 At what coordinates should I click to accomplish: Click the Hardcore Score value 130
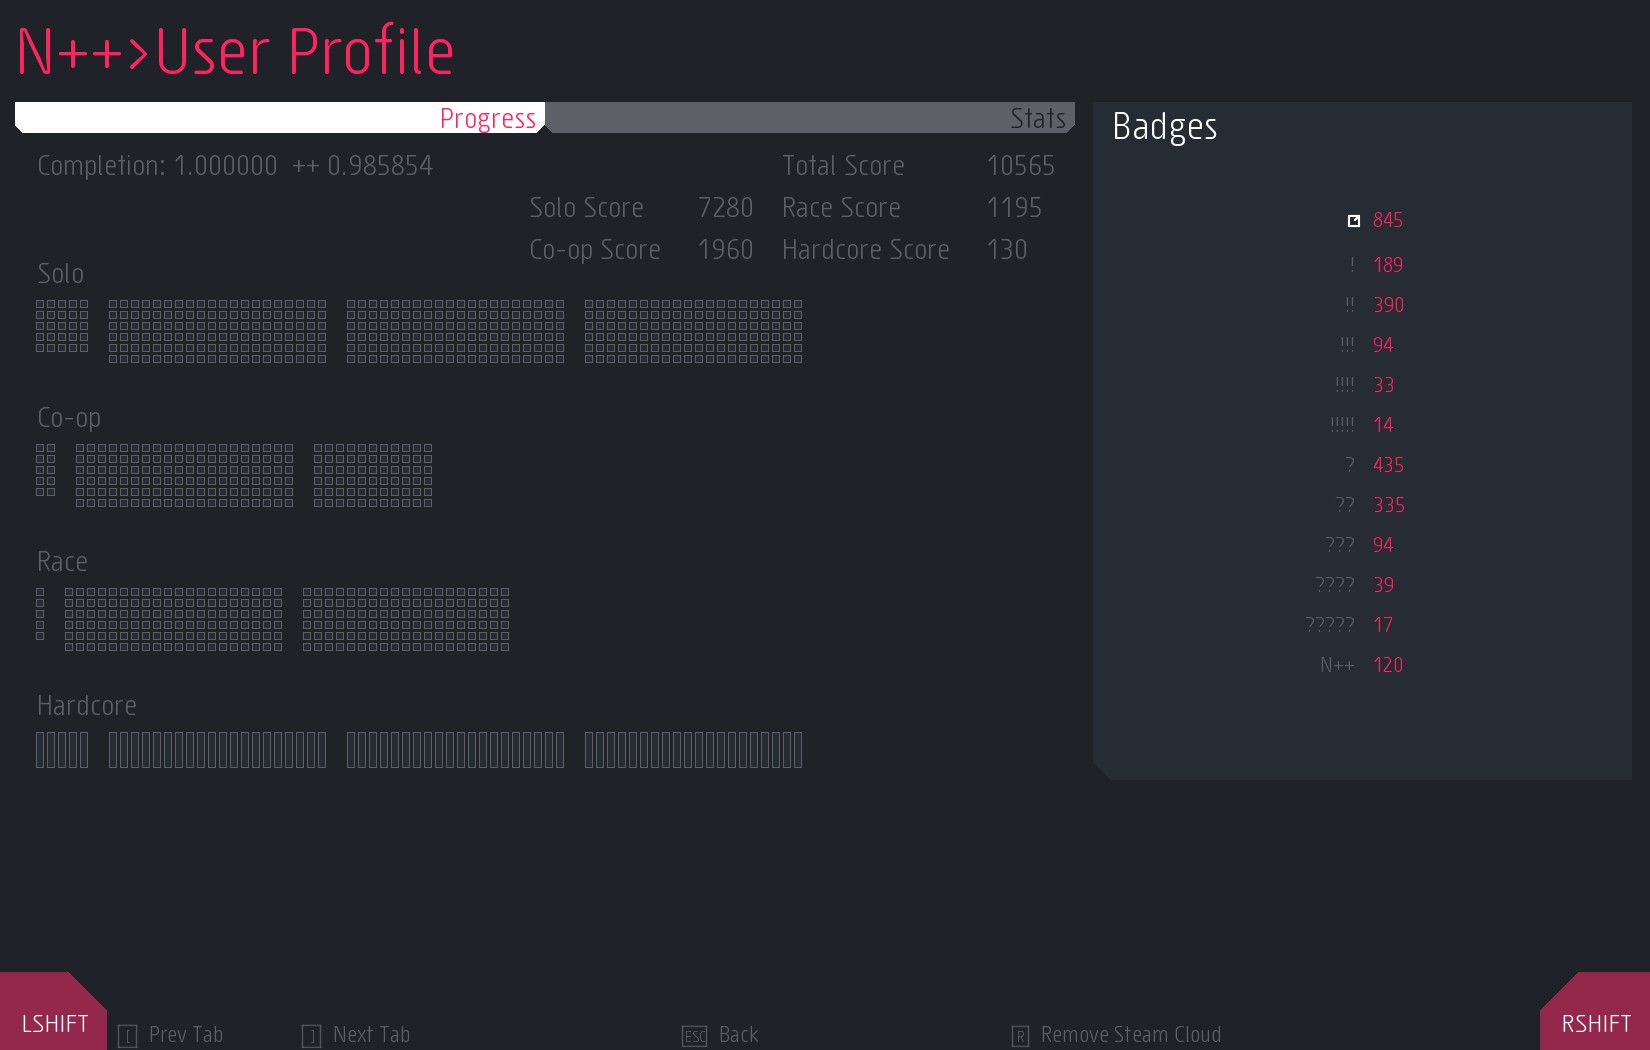(x=1007, y=249)
